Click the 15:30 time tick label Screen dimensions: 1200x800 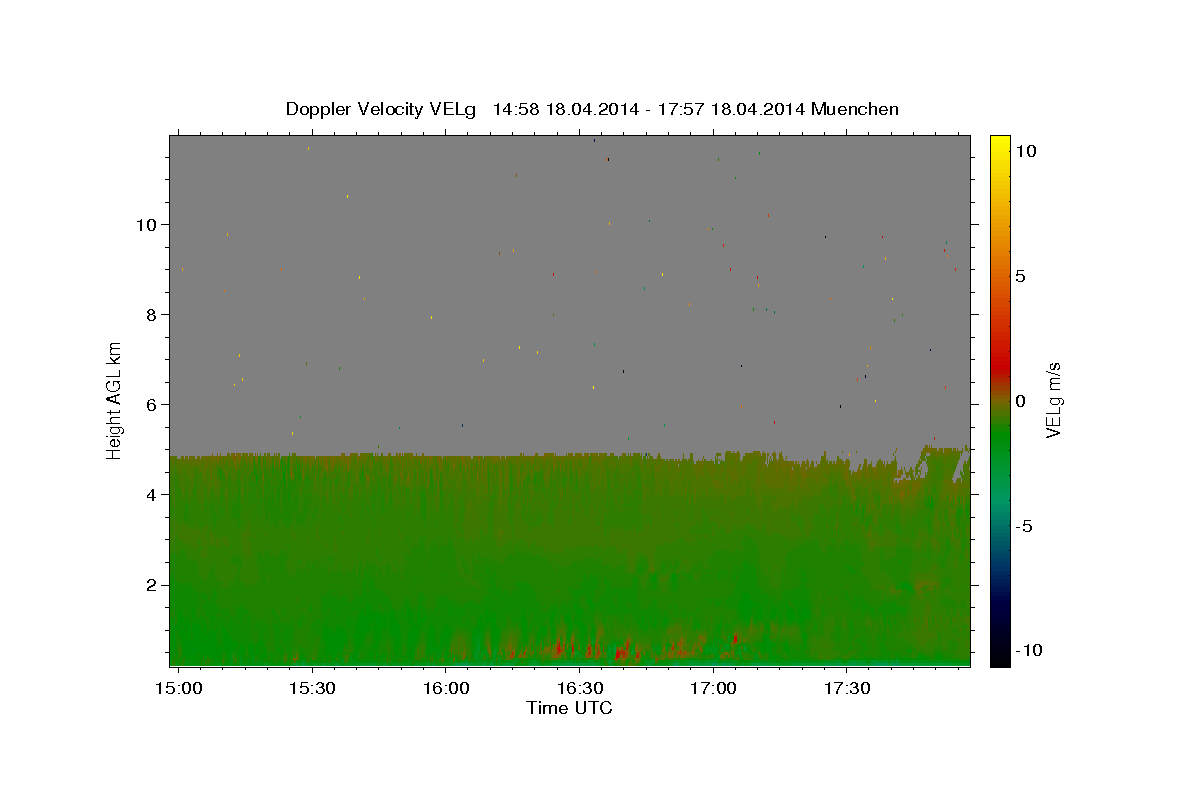tap(312, 689)
